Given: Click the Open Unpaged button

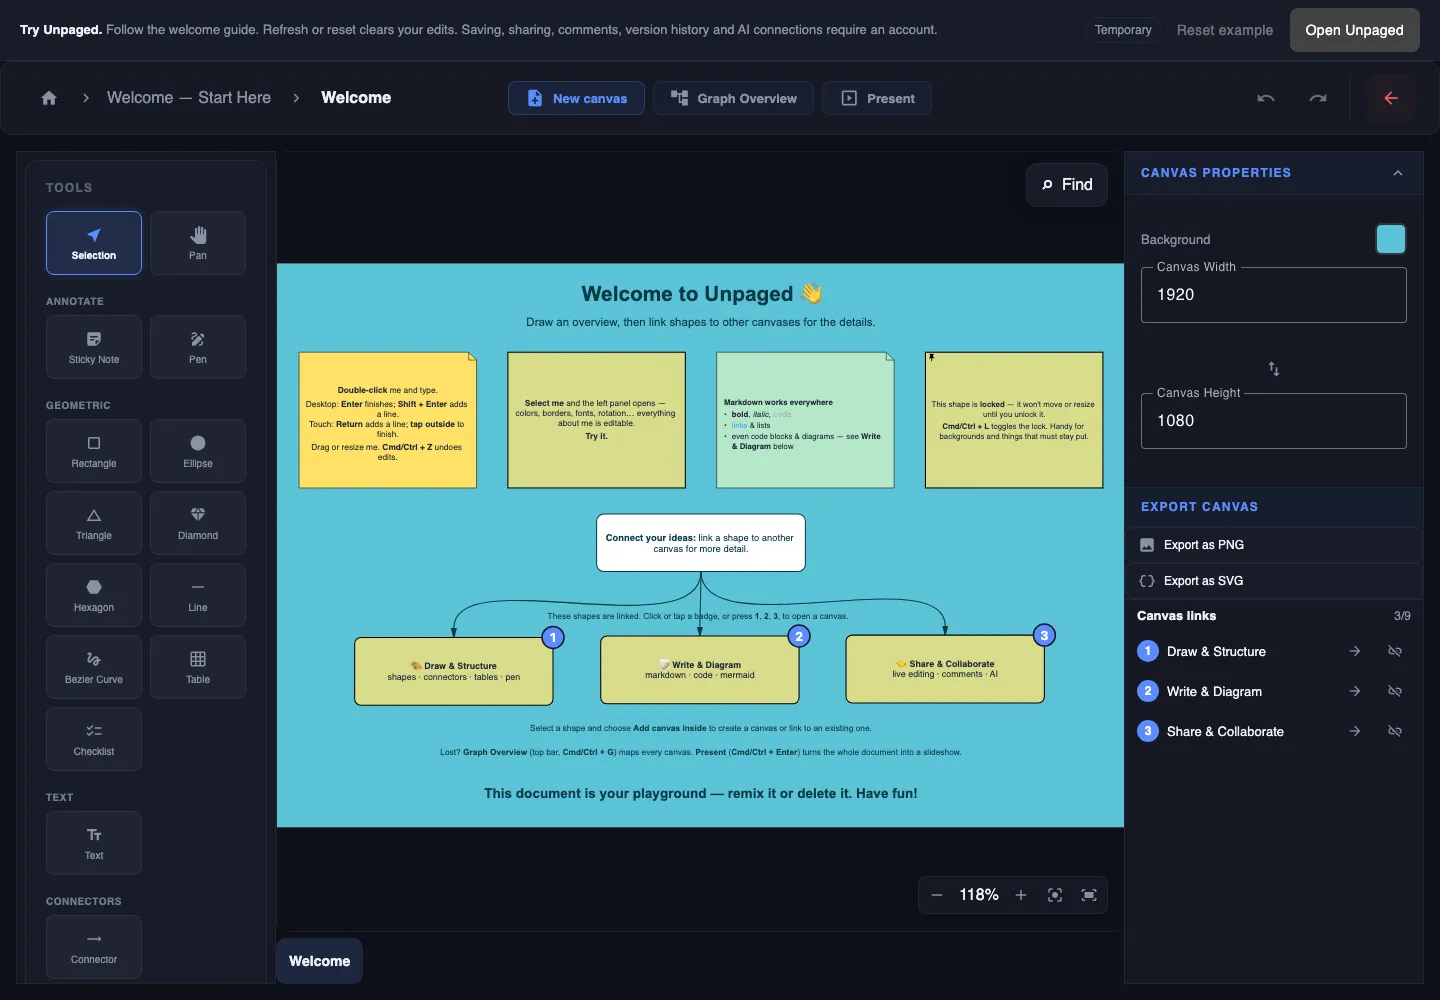Looking at the screenshot, I should point(1354,30).
